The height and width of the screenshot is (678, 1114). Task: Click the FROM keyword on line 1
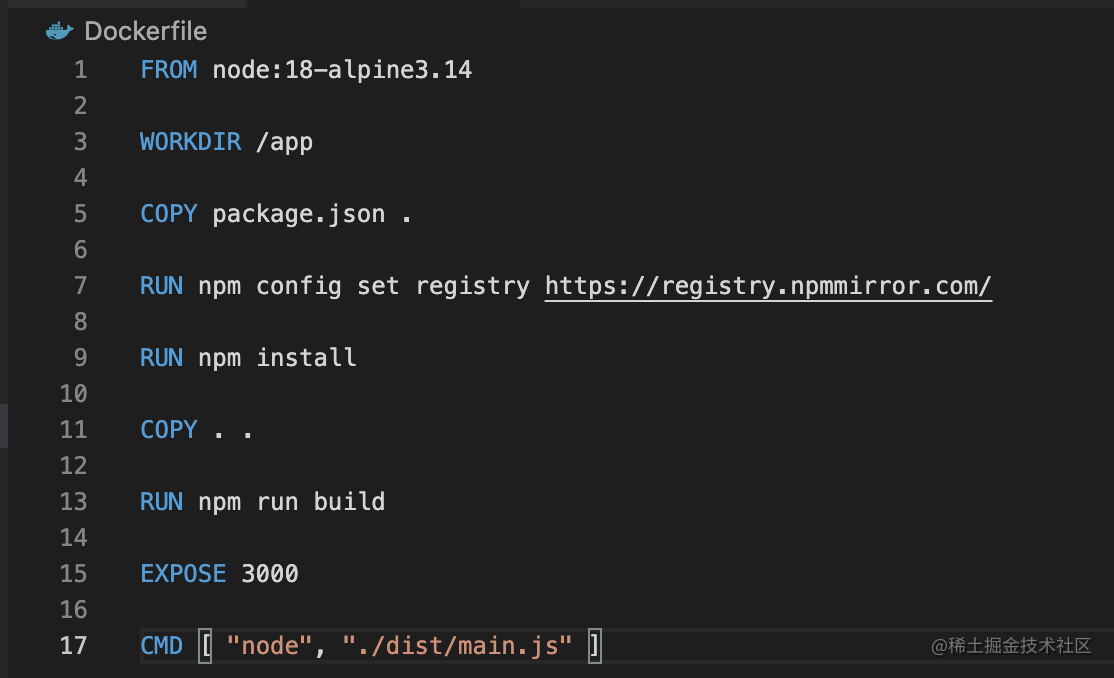(x=169, y=70)
